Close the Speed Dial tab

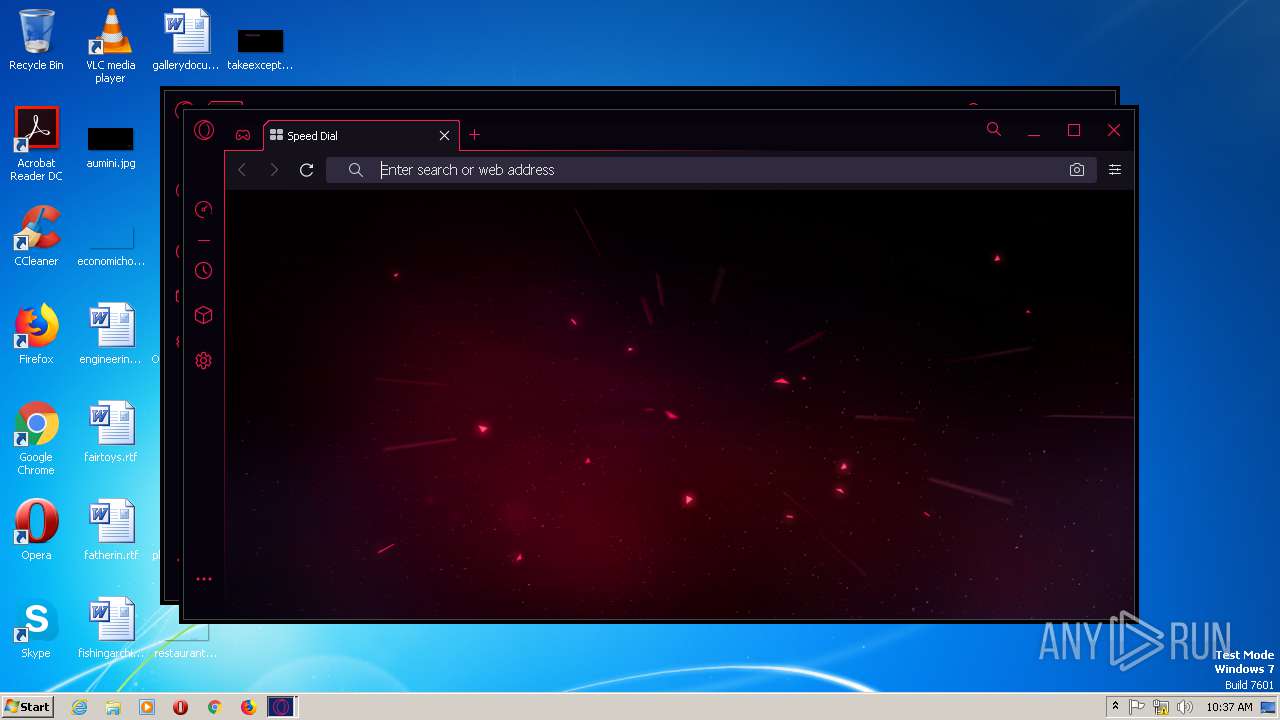point(444,136)
